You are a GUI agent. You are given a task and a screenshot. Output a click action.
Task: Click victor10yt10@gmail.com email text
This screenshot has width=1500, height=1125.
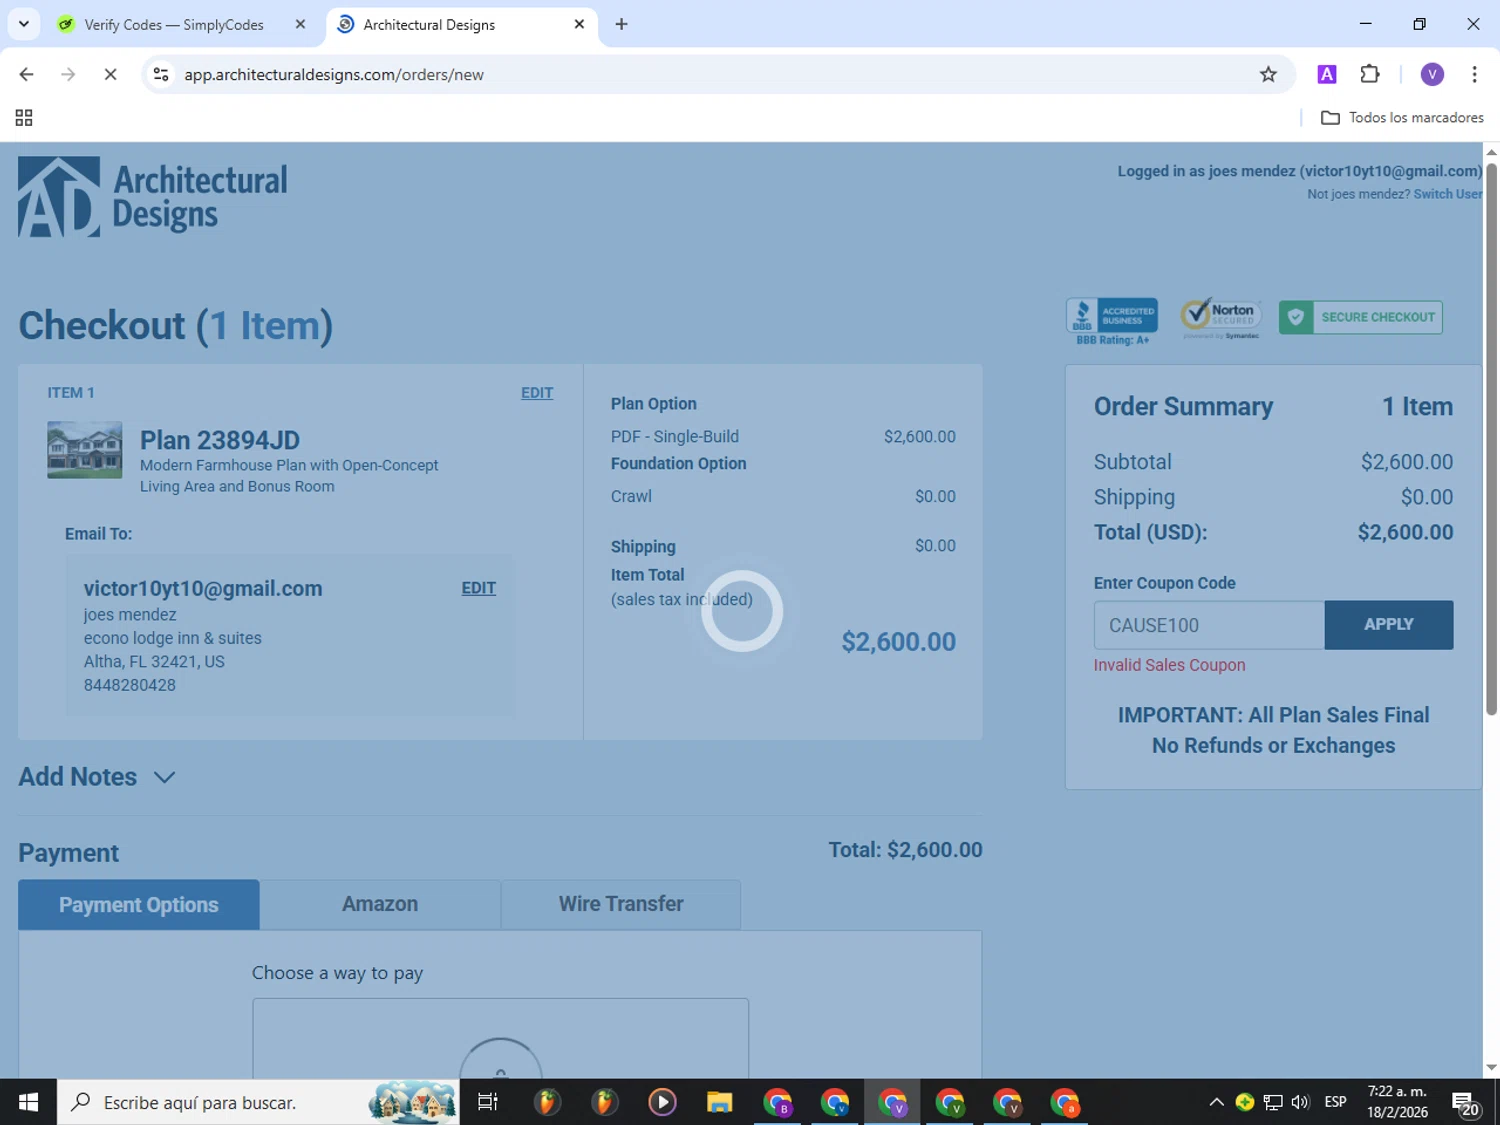[x=203, y=589]
